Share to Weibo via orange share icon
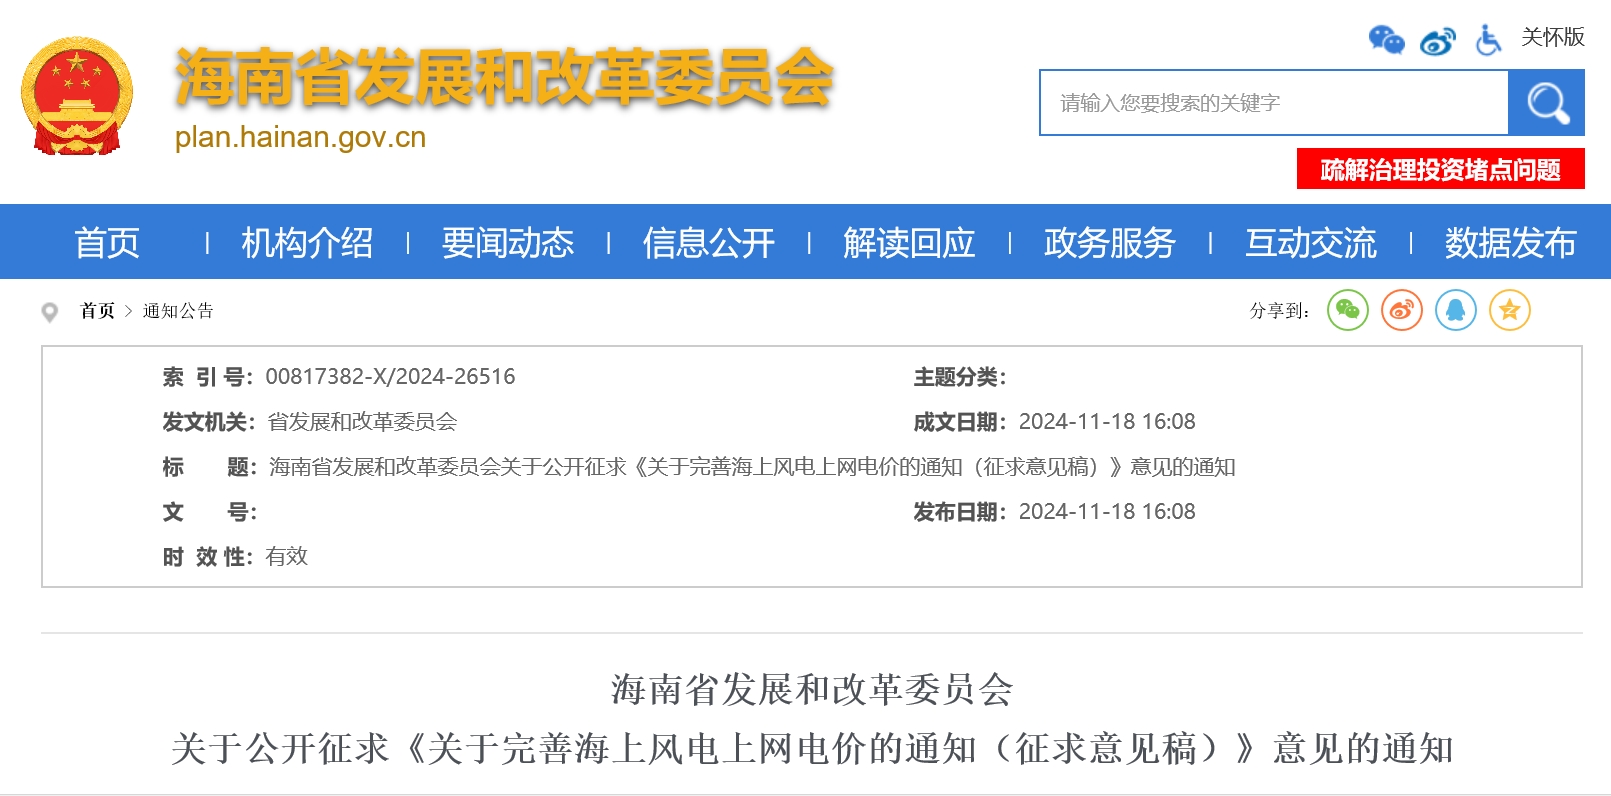The width and height of the screenshot is (1611, 796). point(1401,310)
